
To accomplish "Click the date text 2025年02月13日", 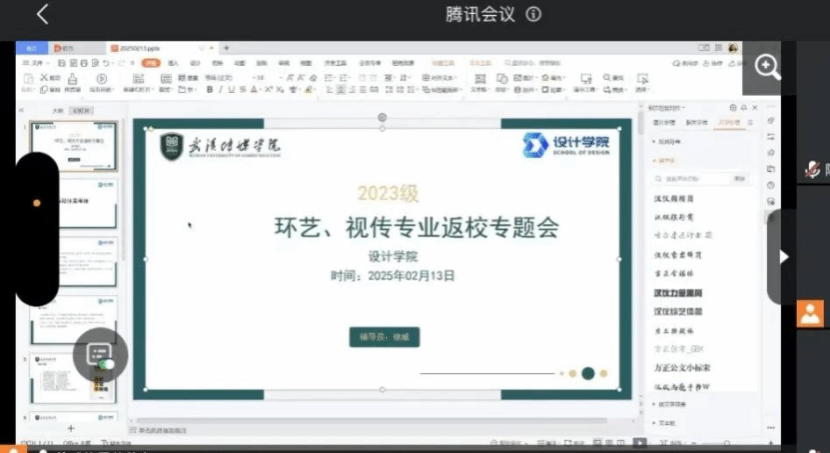I will pos(411,276).
